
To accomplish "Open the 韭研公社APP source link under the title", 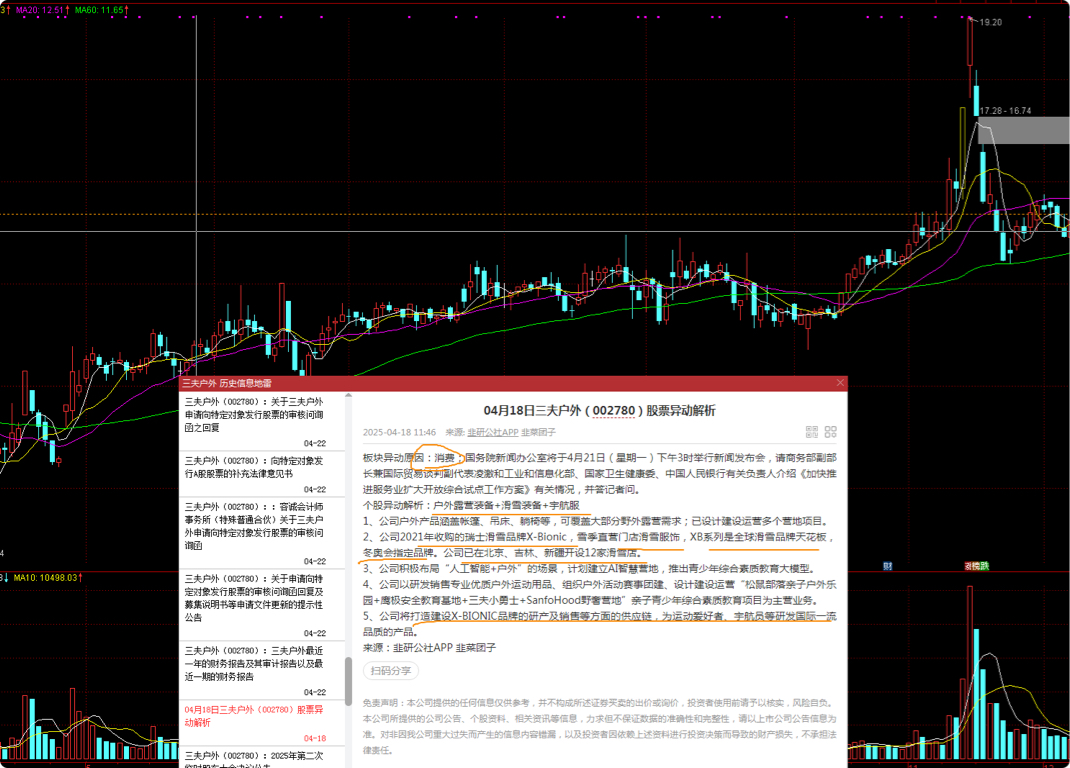I will point(493,432).
